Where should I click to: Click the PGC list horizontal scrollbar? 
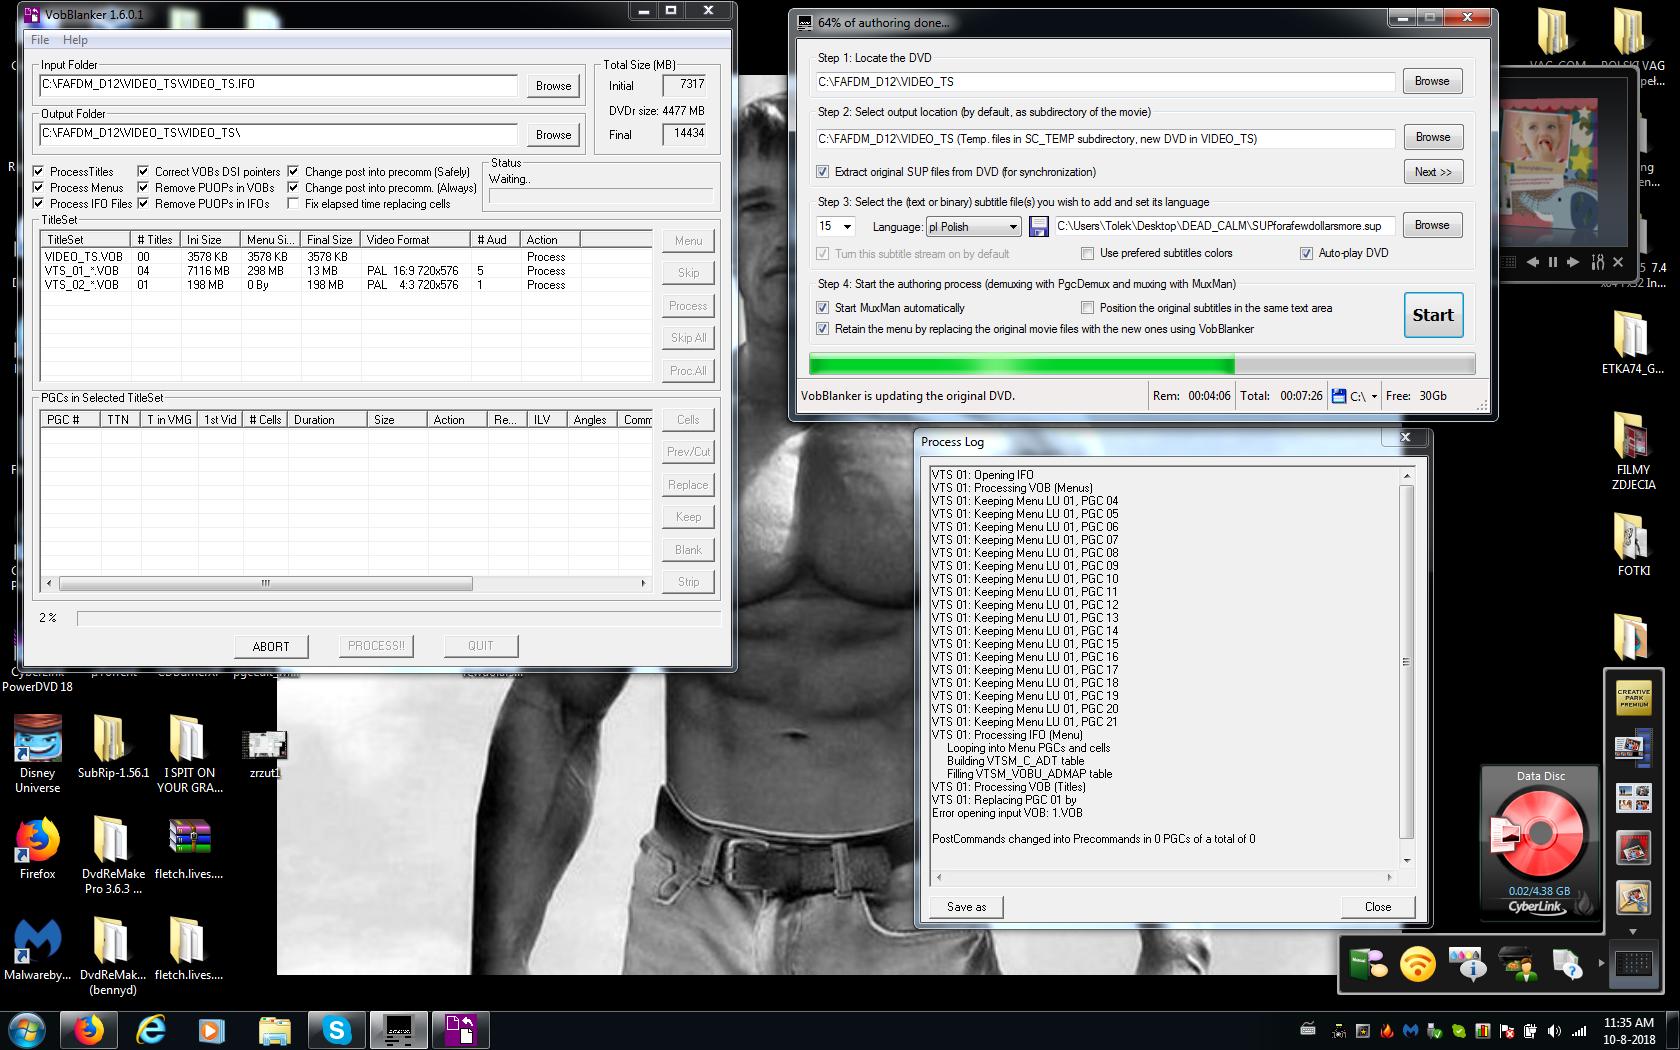[265, 583]
